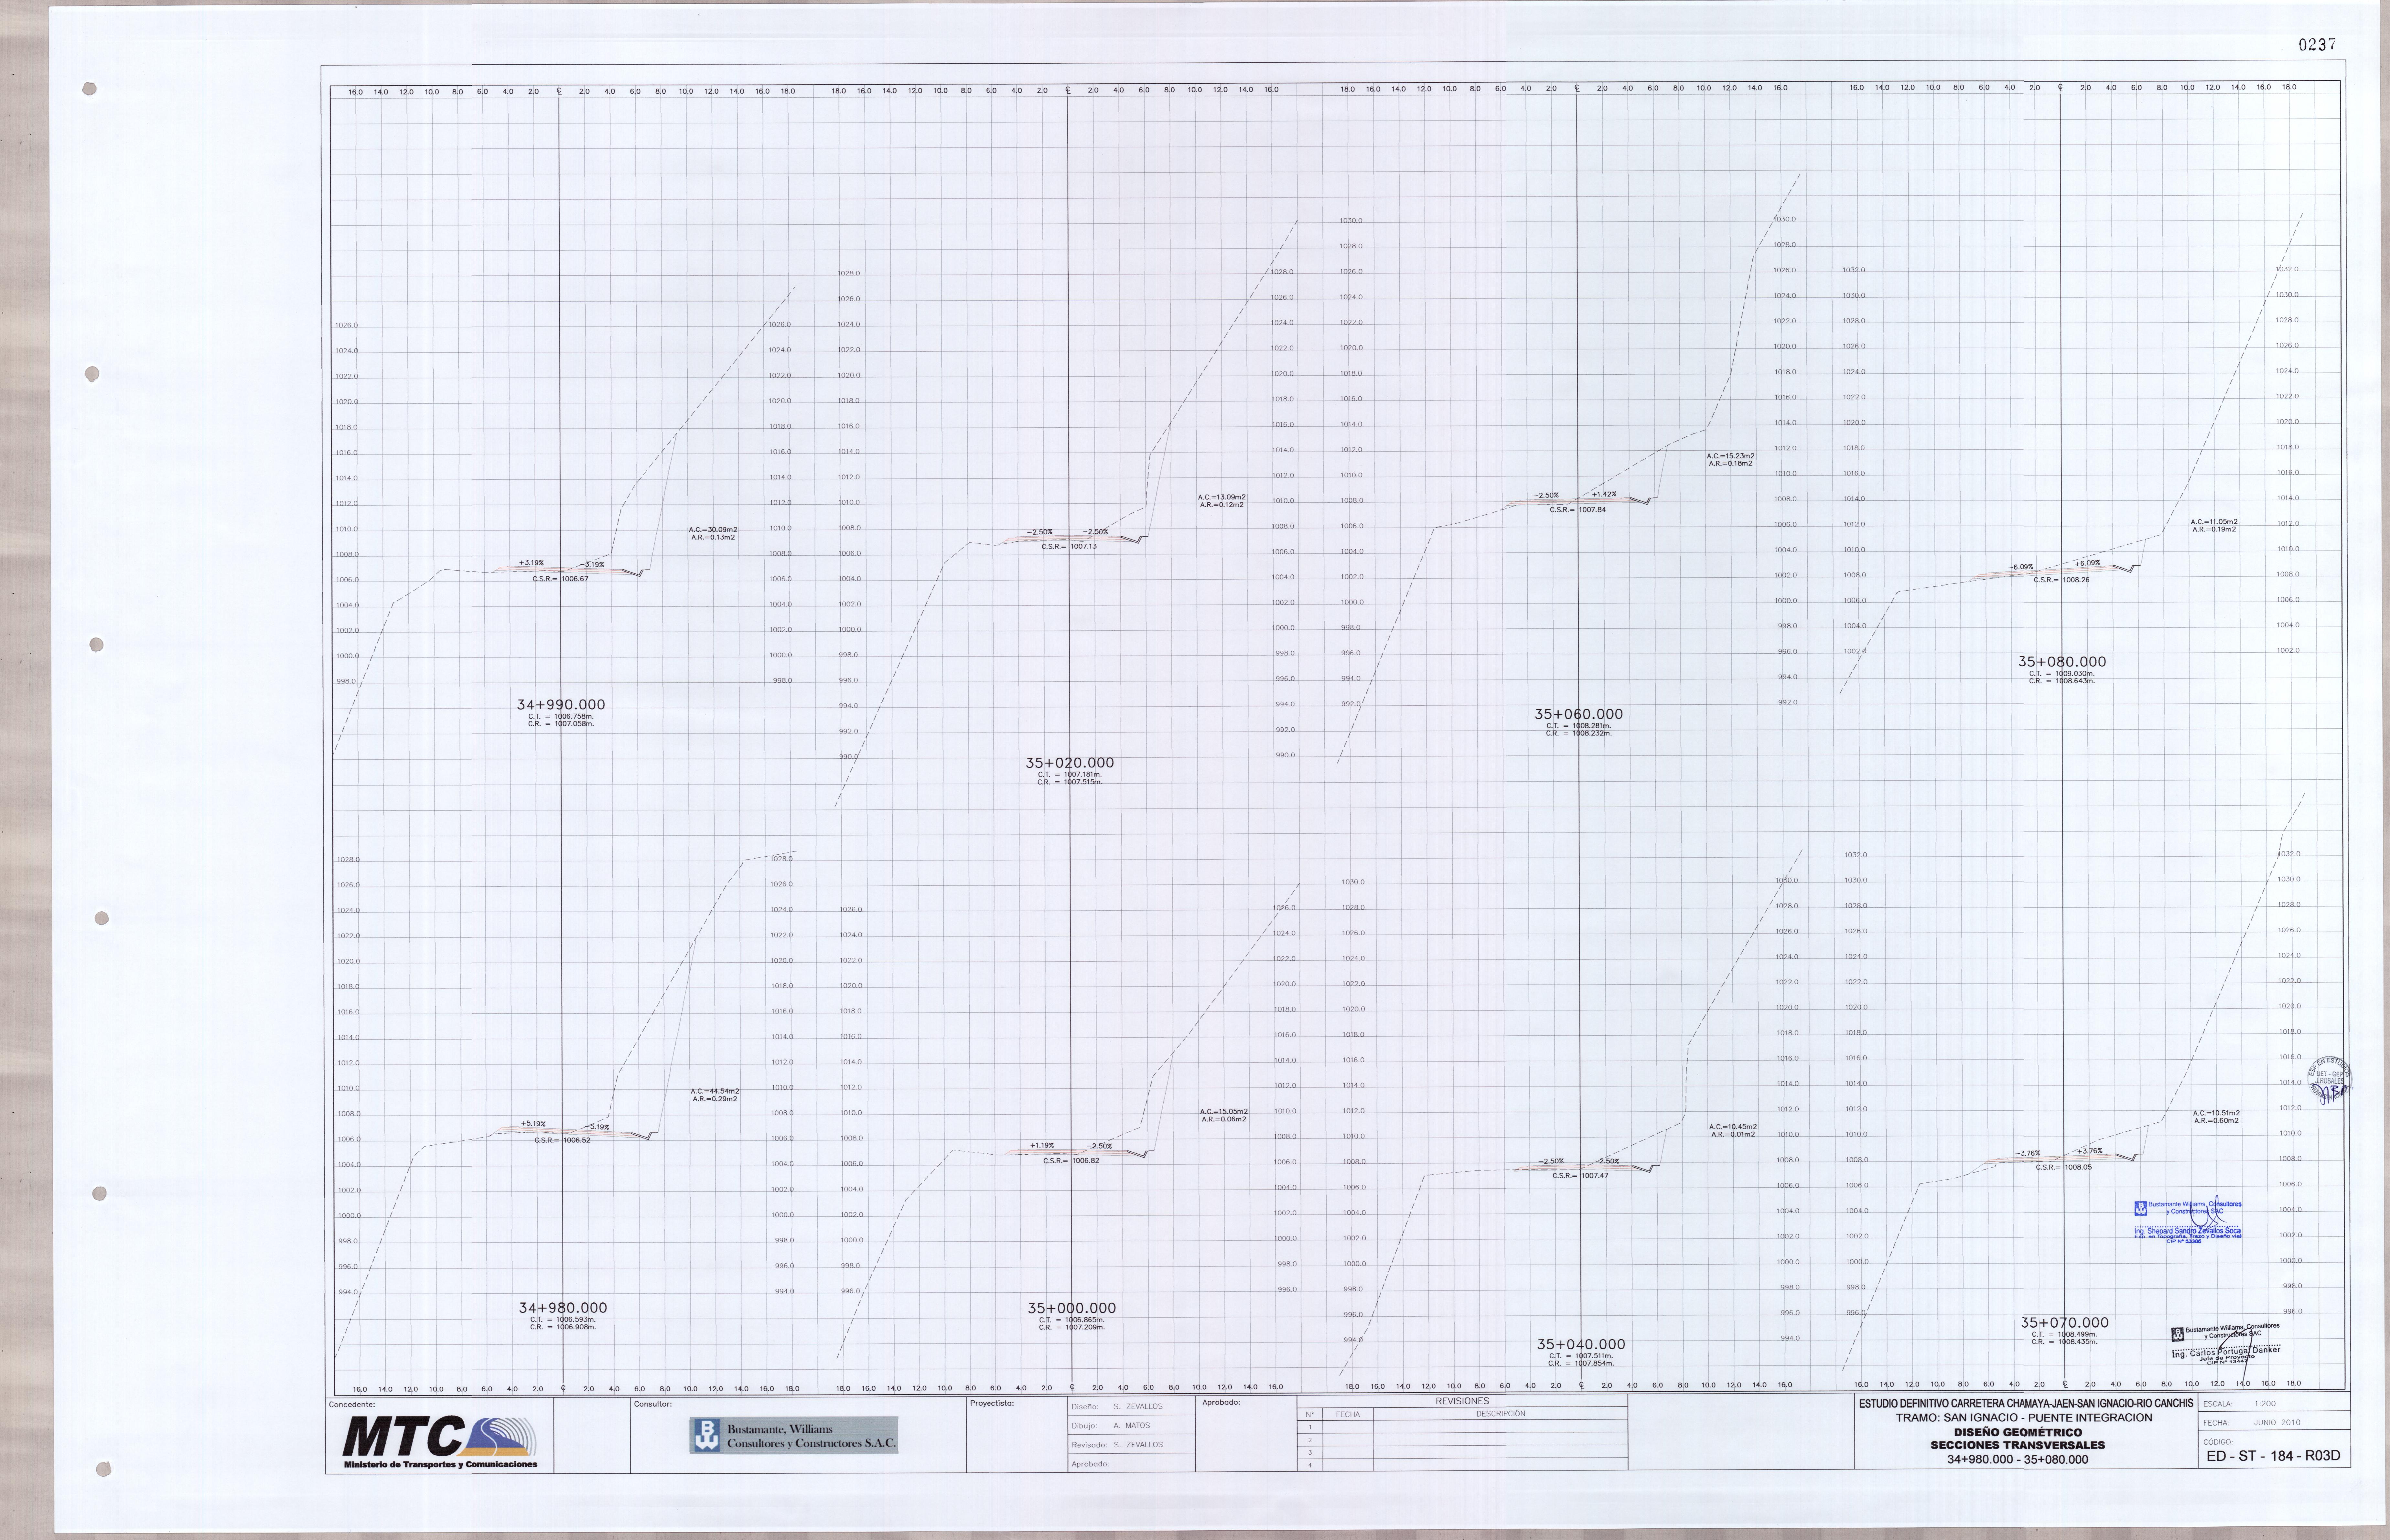2390x1540 pixels.
Task: Click the A.C.=44.54m2 area note
Action: point(715,1091)
